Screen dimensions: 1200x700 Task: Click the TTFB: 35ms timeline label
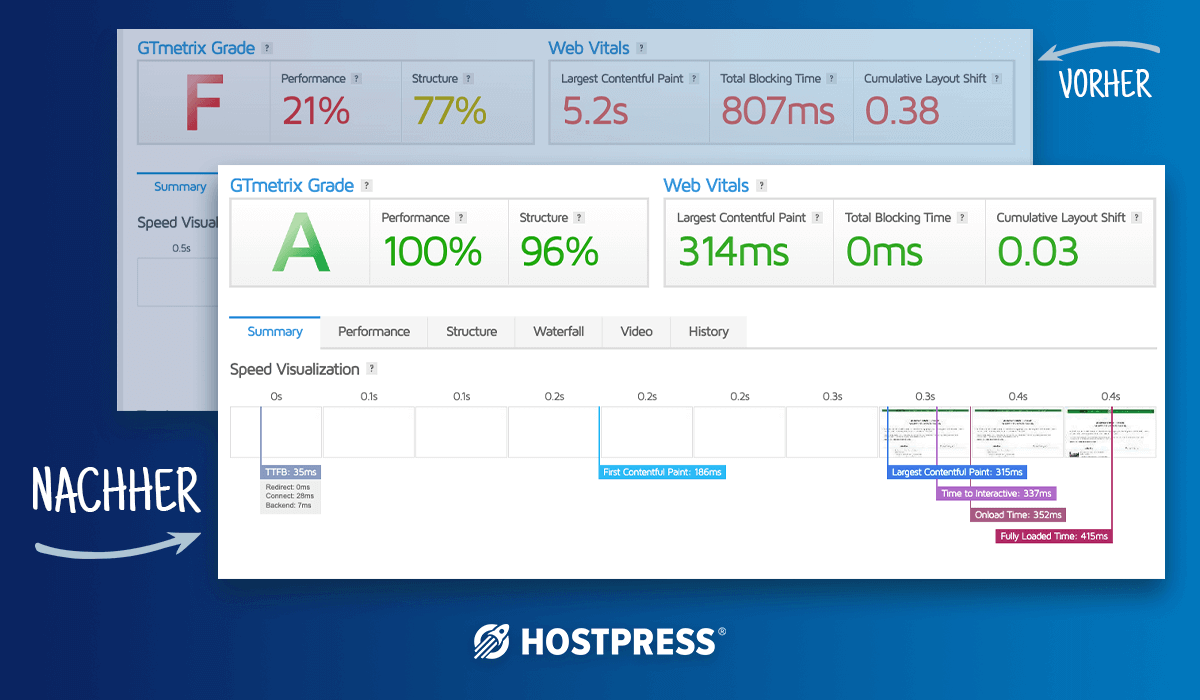tap(290, 472)
